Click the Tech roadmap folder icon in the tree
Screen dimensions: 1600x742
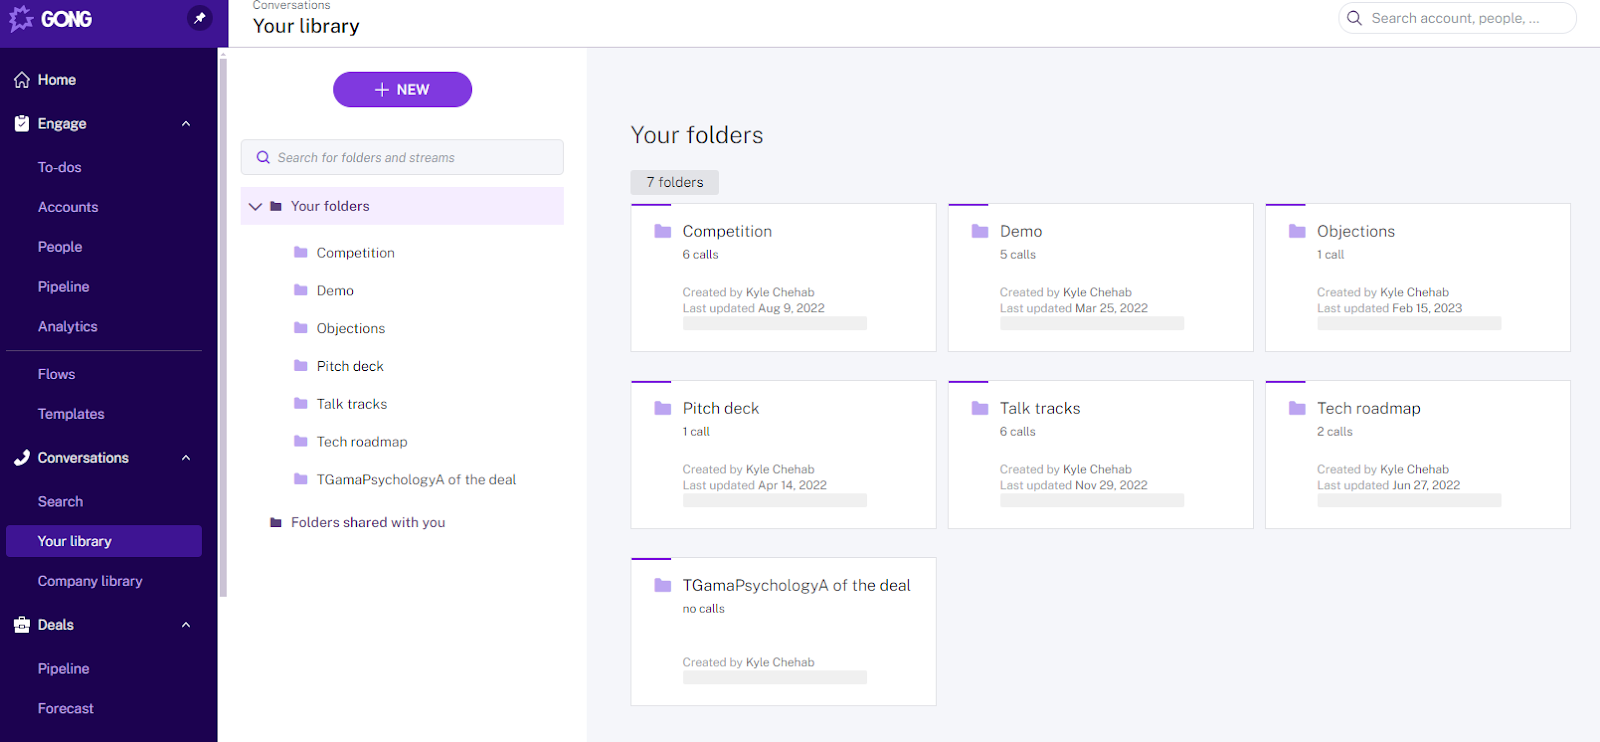(x=300, y=442)
